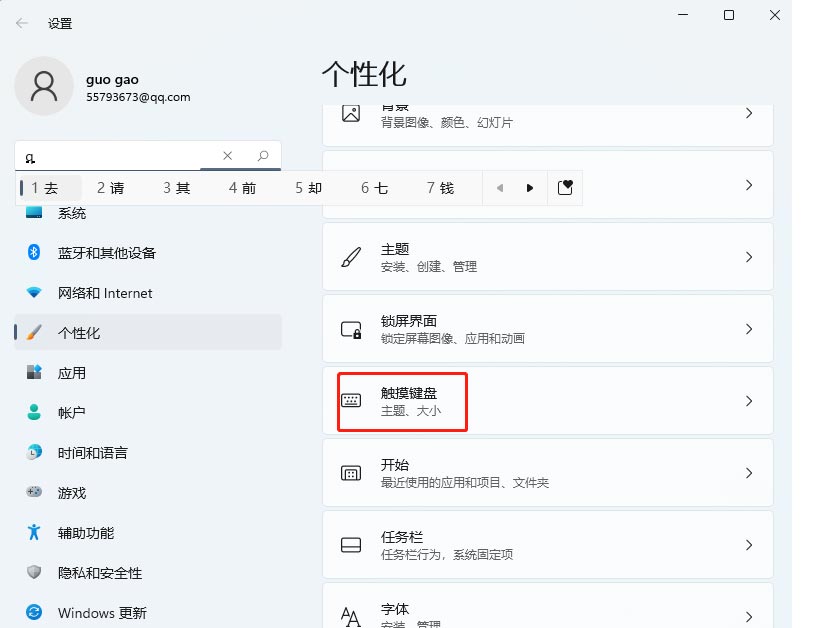Click the search magnifier icon
The height and width of the screenshot is (628, 819).
(x=262, y=157)
